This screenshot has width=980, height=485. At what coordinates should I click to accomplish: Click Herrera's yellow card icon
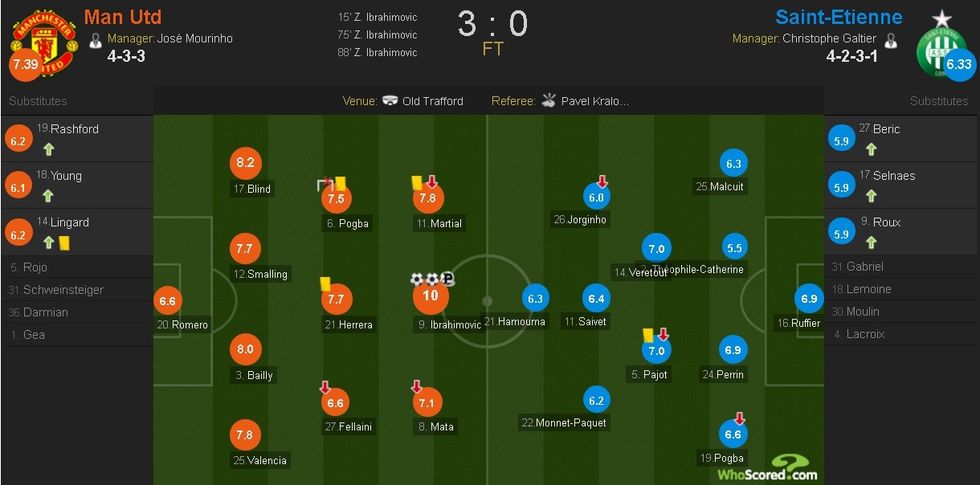coord(325,284)
